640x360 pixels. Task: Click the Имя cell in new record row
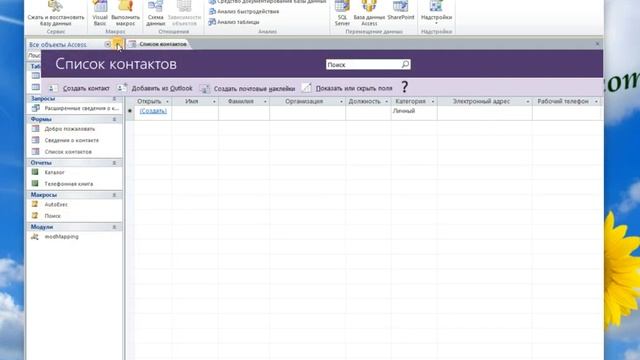(195, 113)
